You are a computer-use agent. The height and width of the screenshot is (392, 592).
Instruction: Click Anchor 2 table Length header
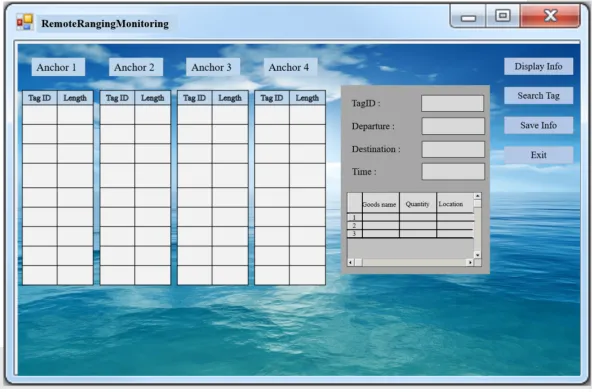(x=153, y=98)
